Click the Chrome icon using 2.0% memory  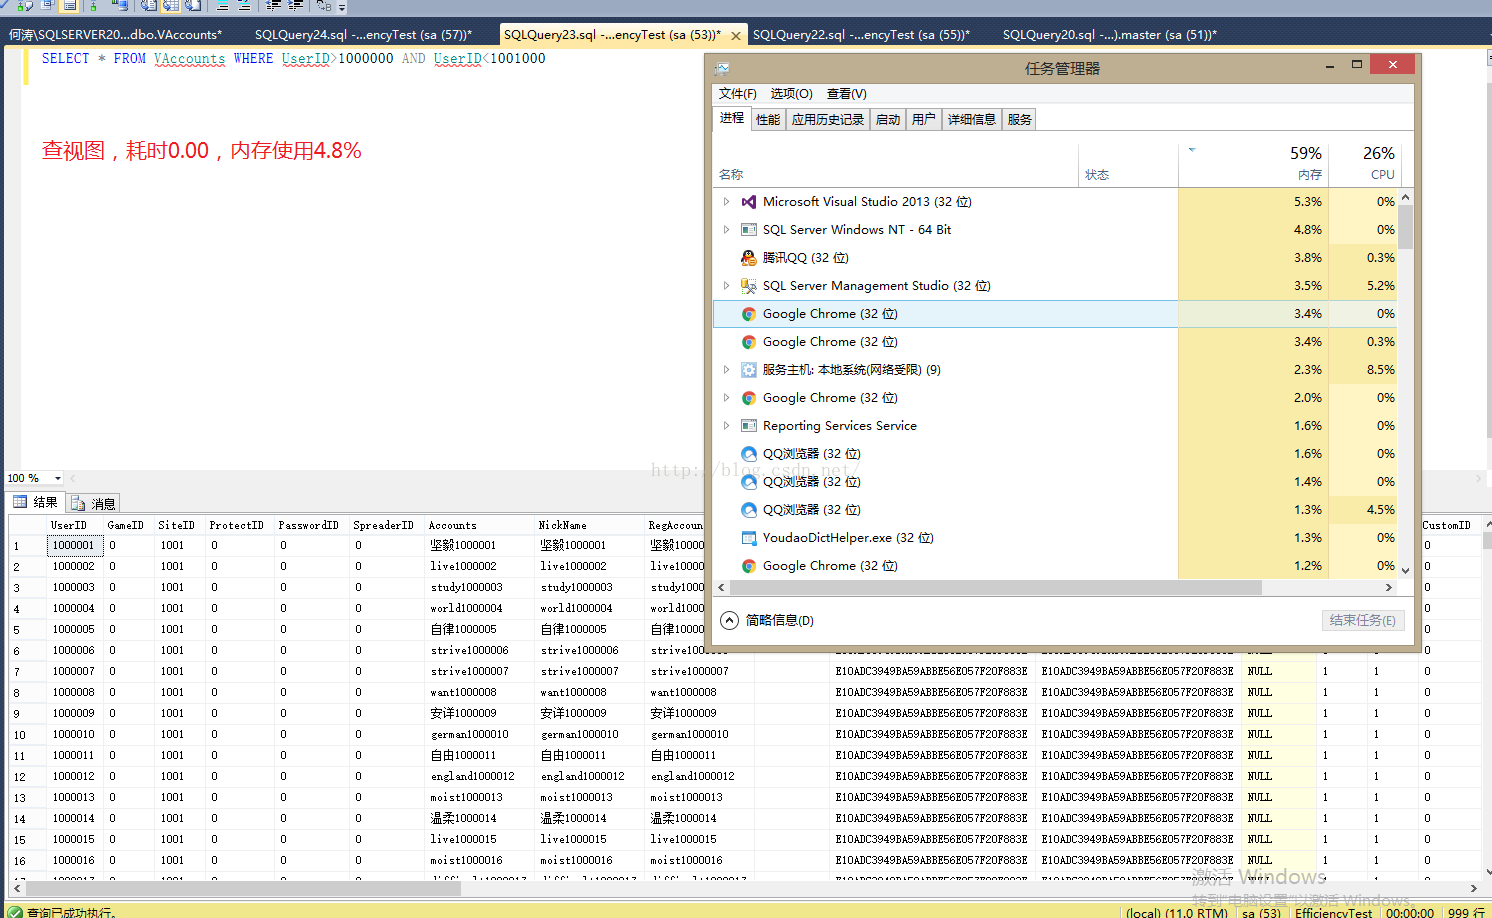pyautogui.click(x=748, y=398)
